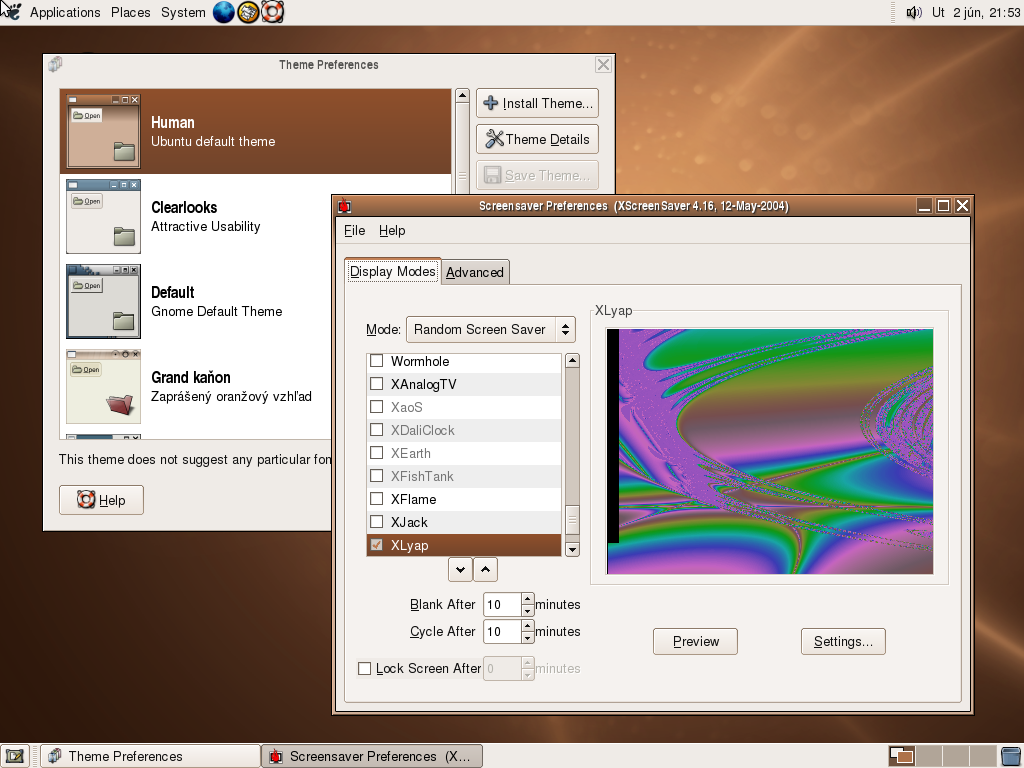Uncheck the XLyap checkbox
Screen dimensions: 1024x768
(377, 545)
